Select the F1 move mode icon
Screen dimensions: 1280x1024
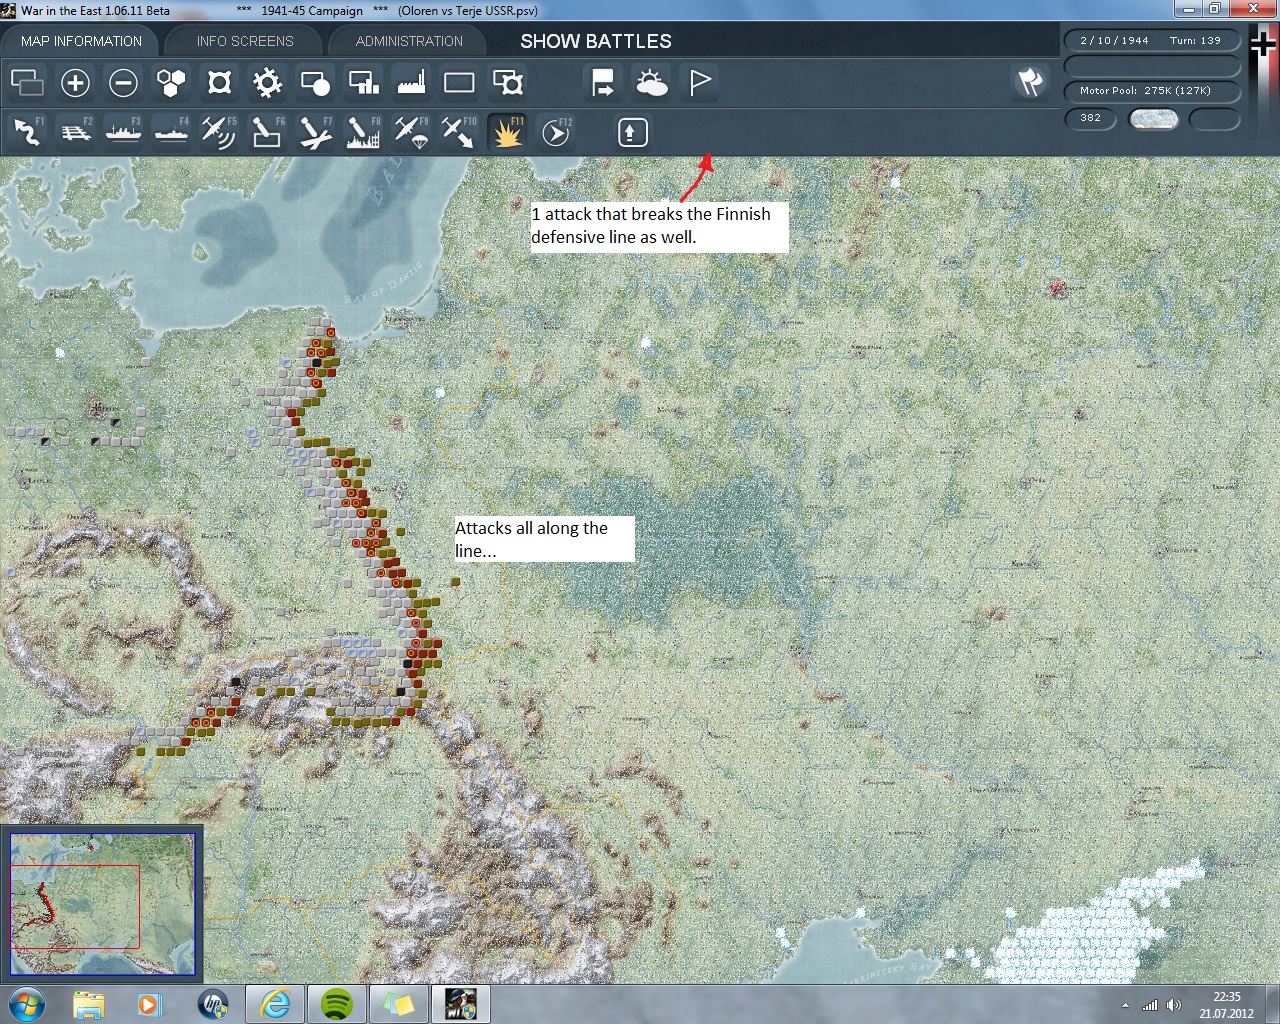(27, 132)
